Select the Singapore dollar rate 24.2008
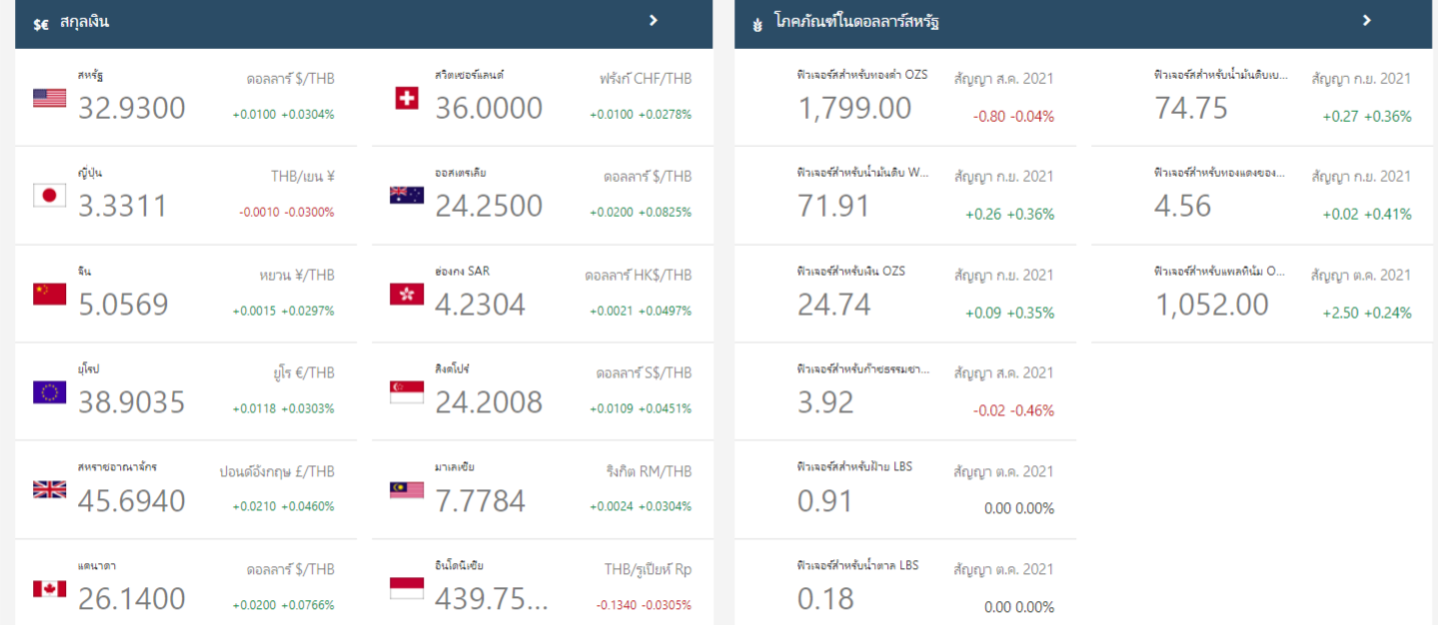1438x625 pixels. point(489,402)
